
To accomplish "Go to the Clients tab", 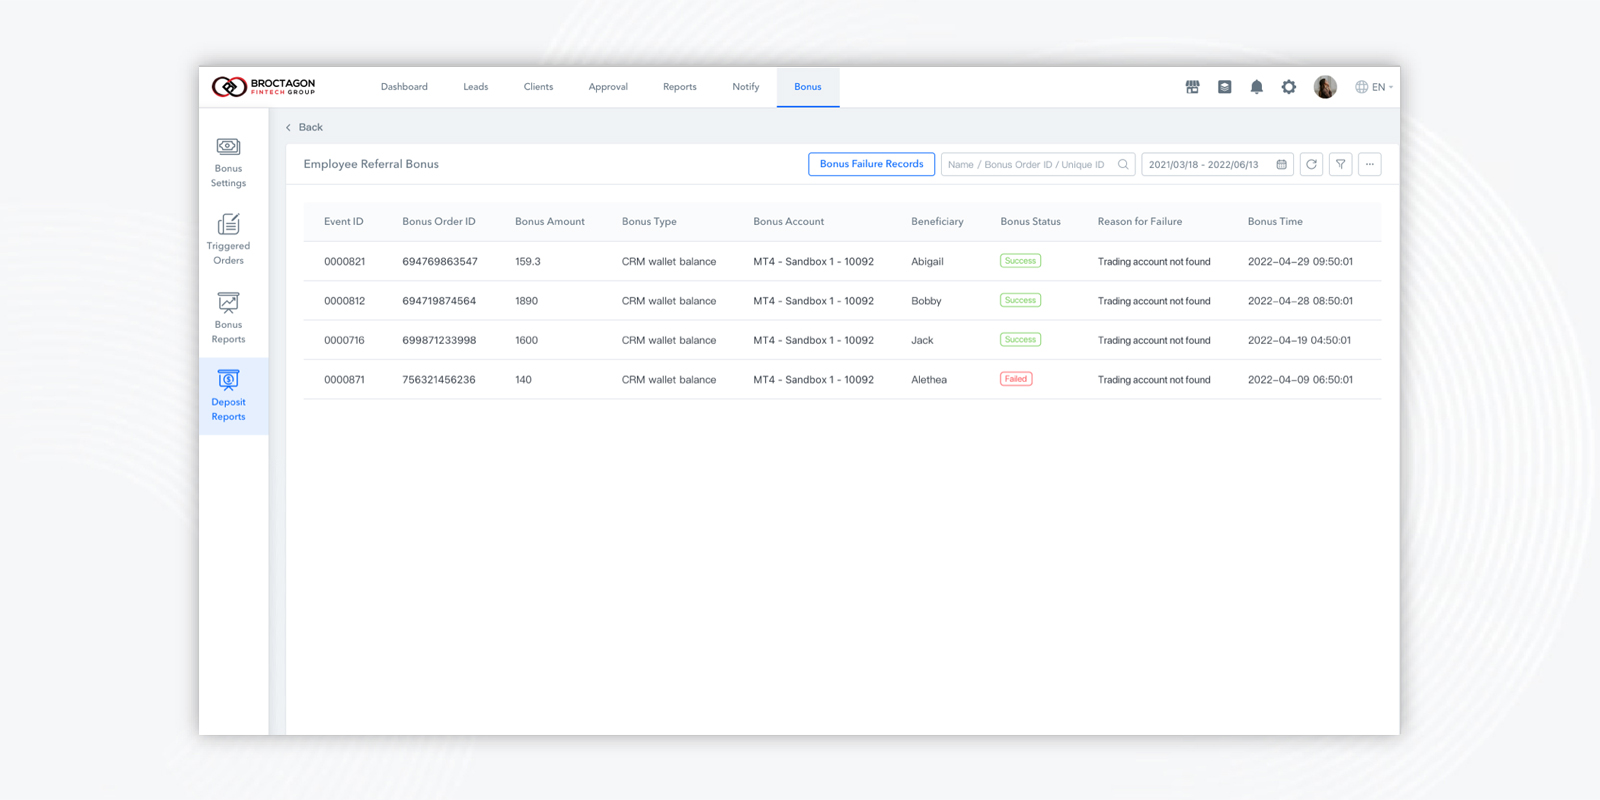I will [x=538, y=87].
